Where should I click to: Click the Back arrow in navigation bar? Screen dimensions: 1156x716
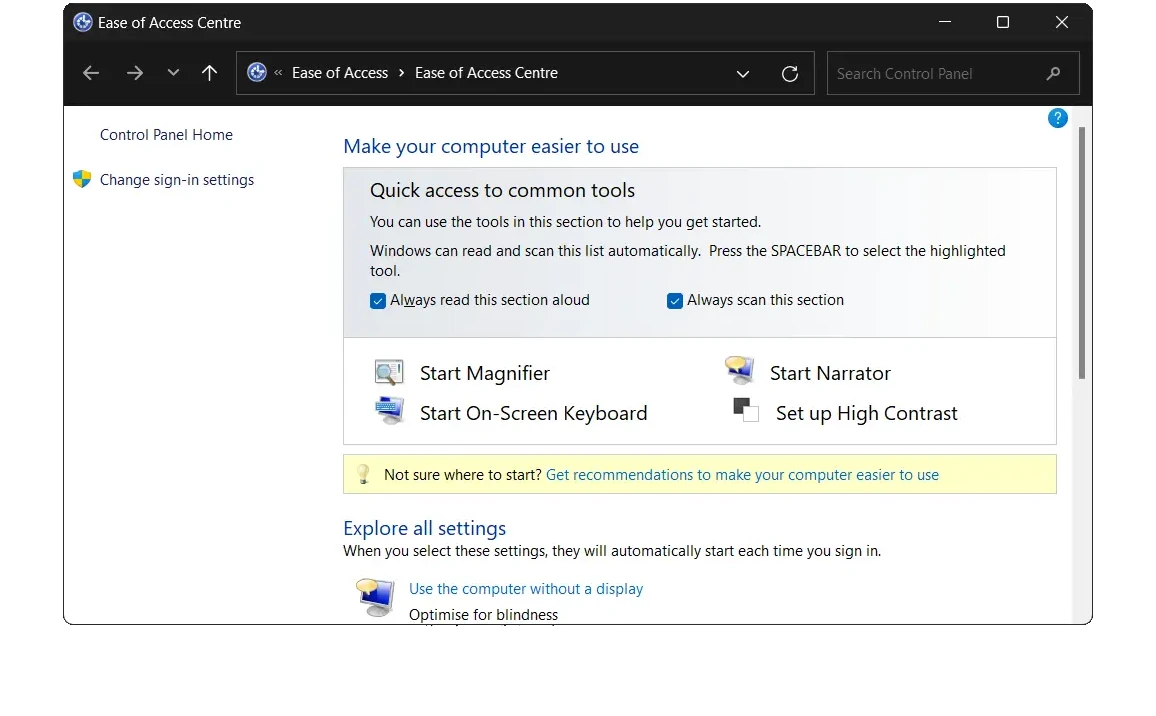tap(91, 73)
